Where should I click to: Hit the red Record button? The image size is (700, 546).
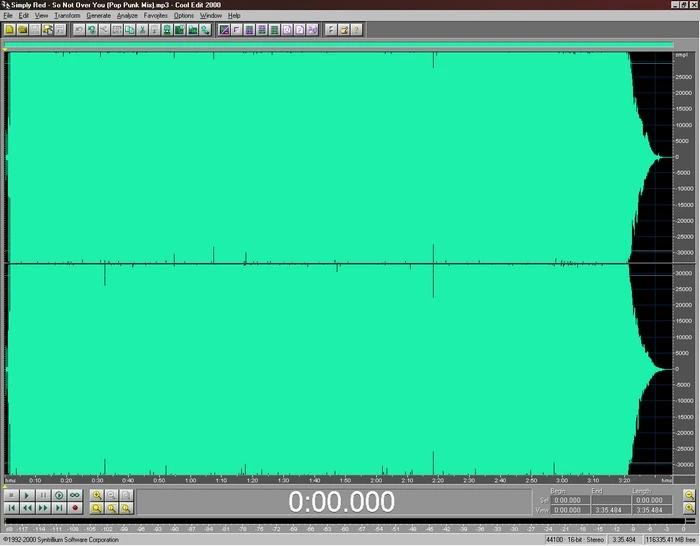tap(75, 508)
